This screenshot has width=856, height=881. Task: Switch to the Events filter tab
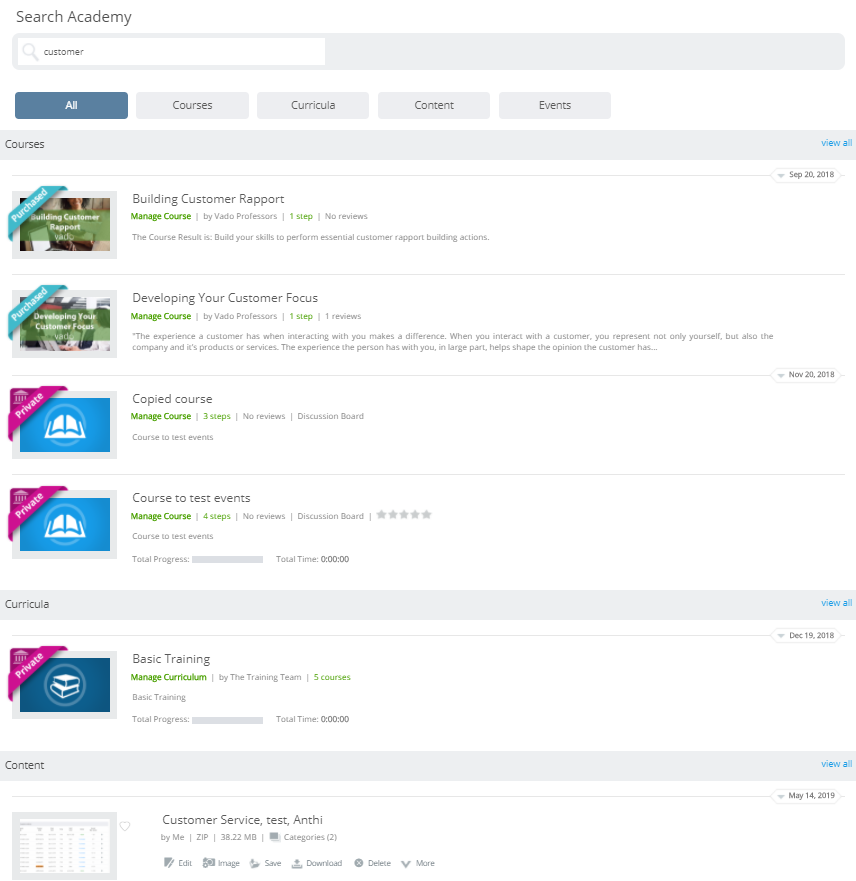pyautogui.click(x=554, y=105)
